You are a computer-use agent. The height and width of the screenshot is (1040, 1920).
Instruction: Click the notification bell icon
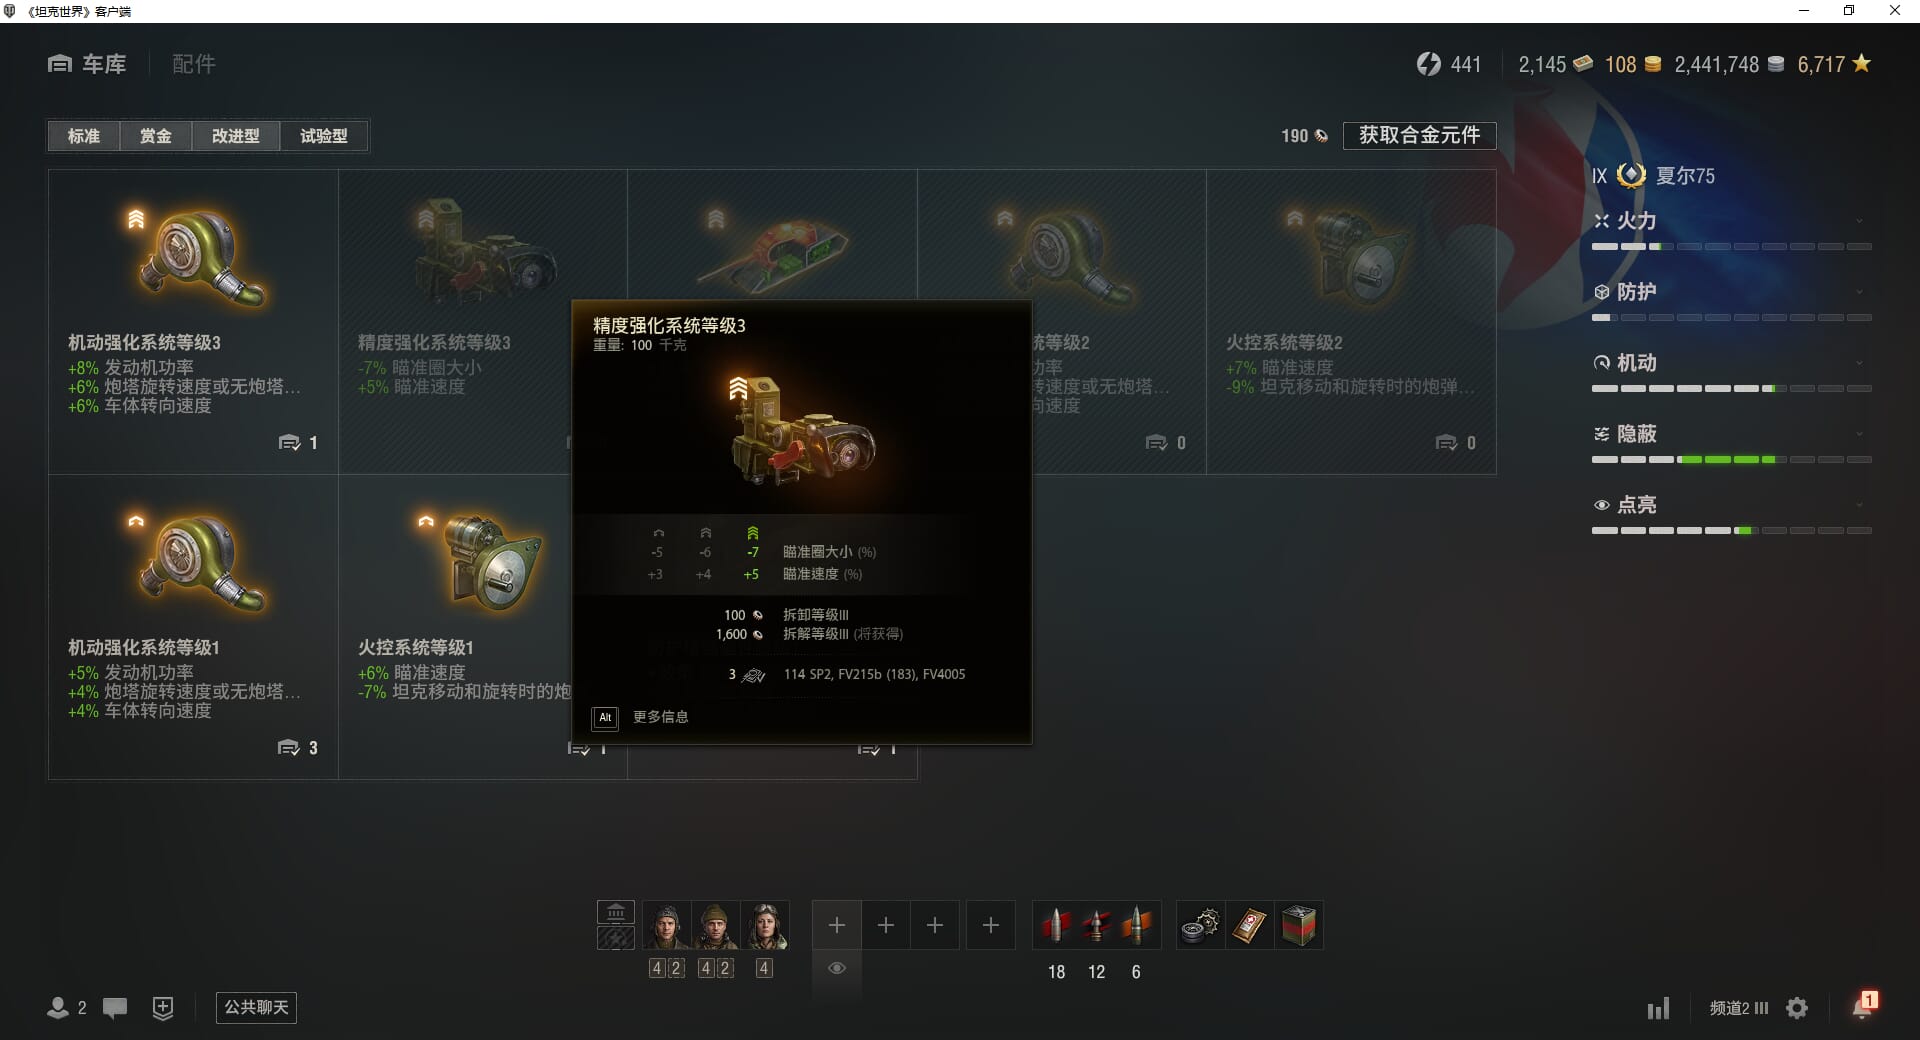pos(1863,1006)
